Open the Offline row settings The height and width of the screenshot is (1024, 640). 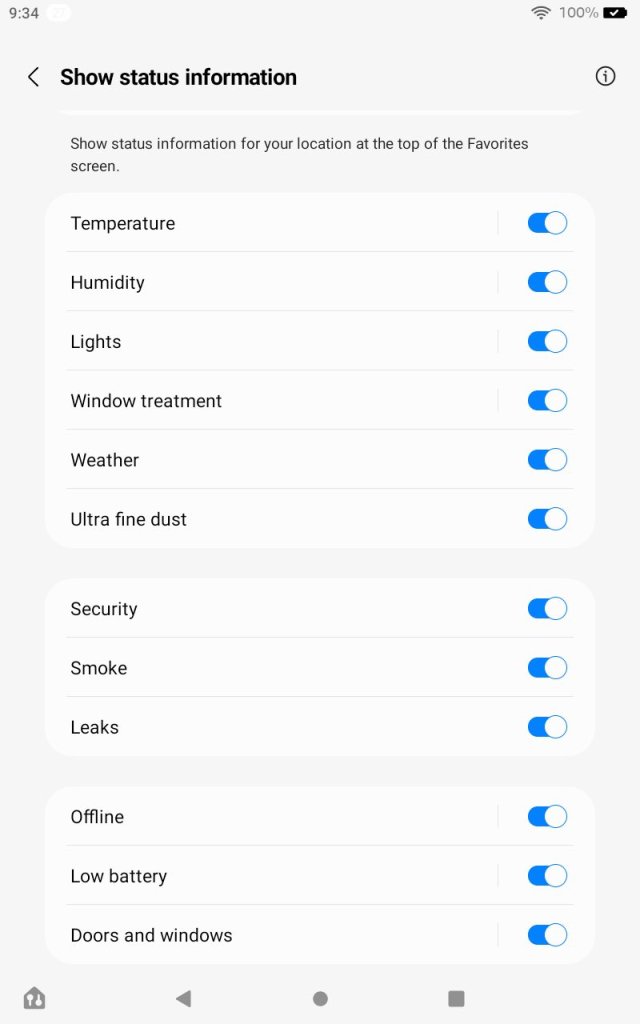pyautogui.click(x=270, y=816)
